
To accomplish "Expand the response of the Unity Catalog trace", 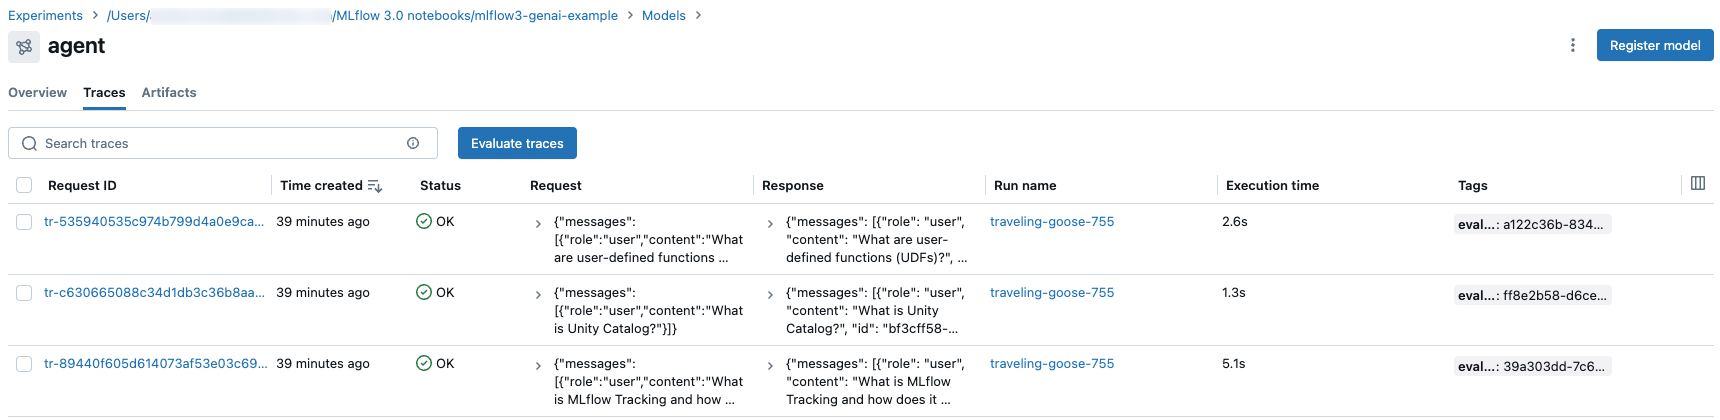I will pos(770,295).
